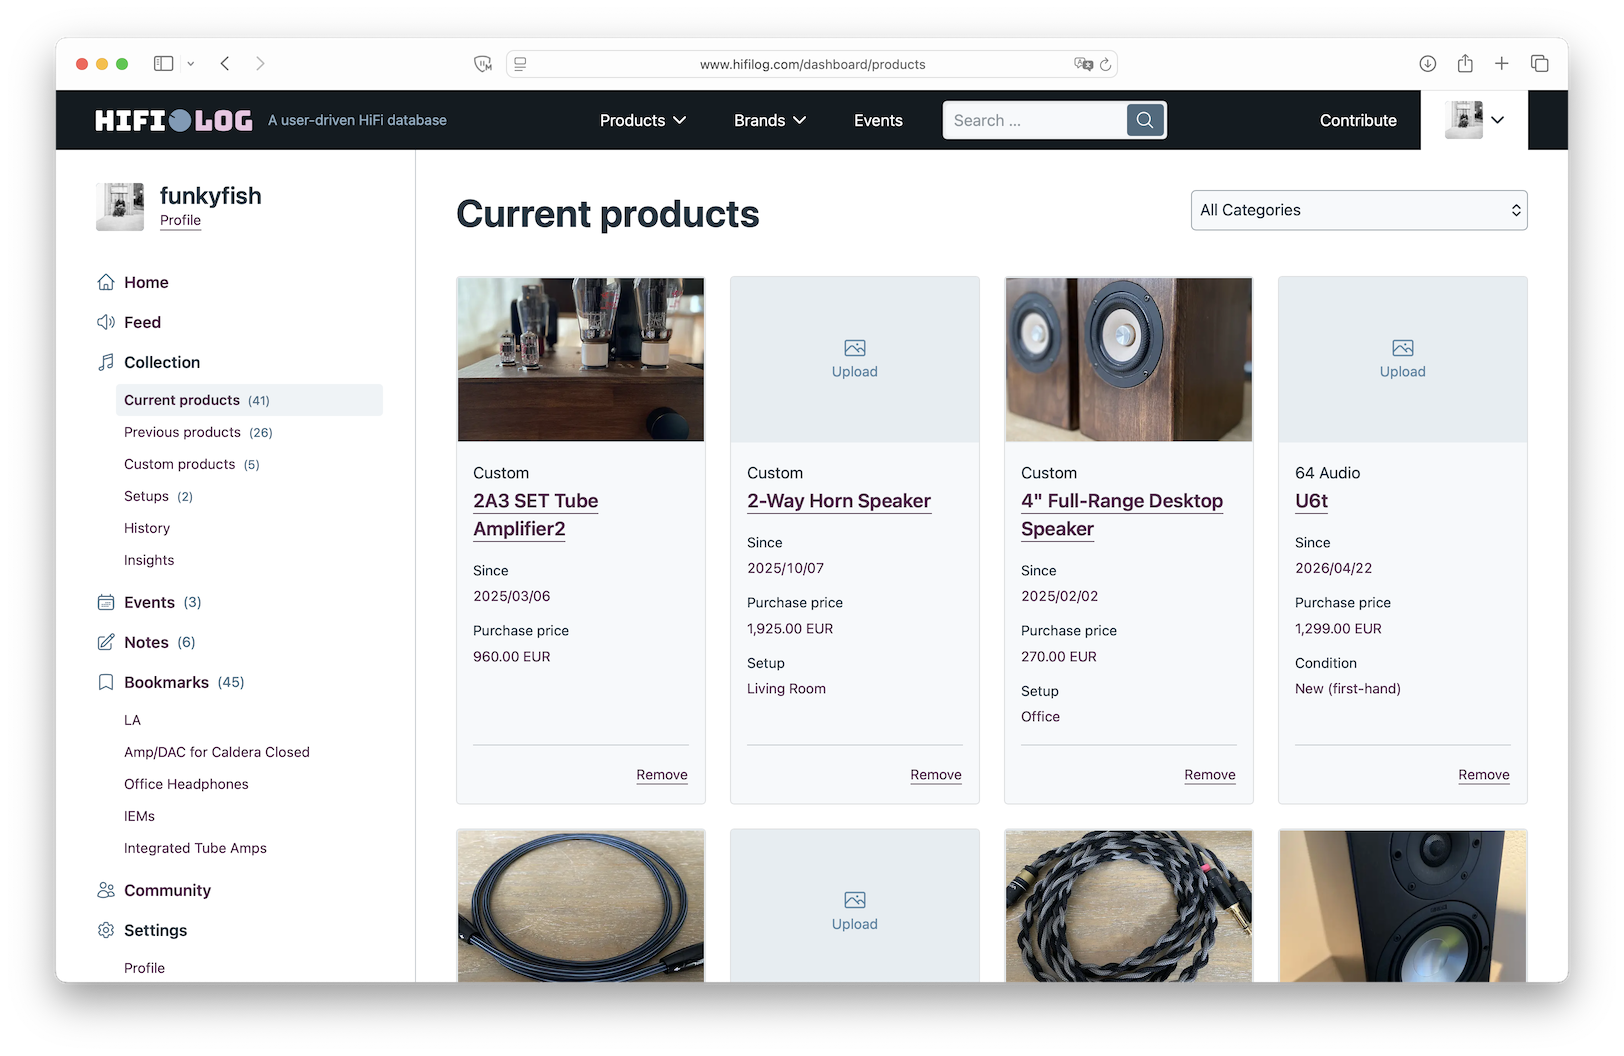The width and height of the screenshot is (1624, 1056).
Task: Remove the 2-Way Horn Speaker product
Action: pyautogui.click(x=936, y=775)
